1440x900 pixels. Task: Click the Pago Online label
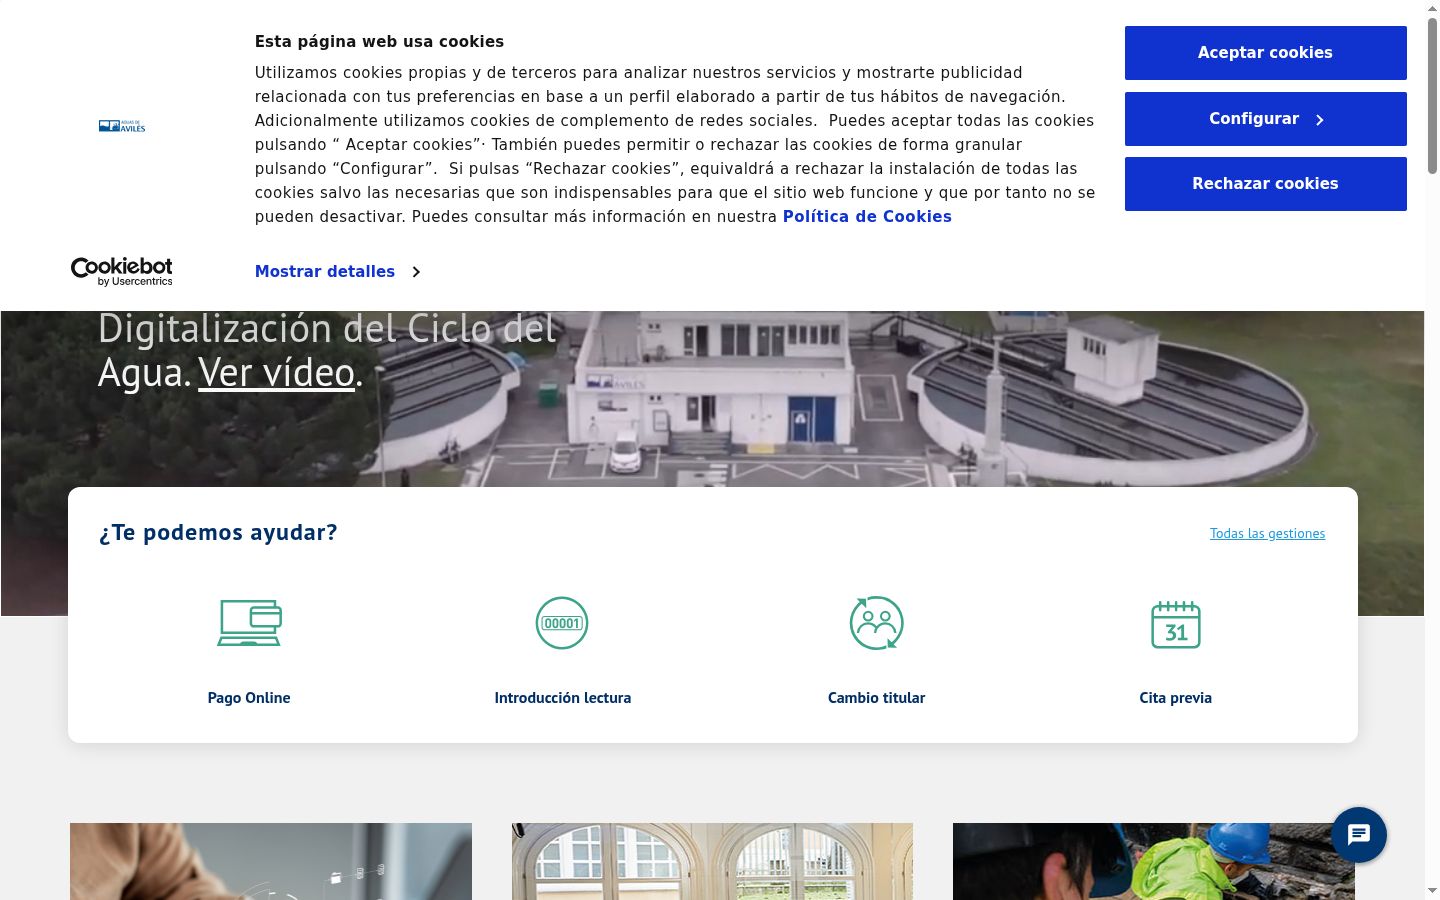pyautogui.click(x=249, y=698)
